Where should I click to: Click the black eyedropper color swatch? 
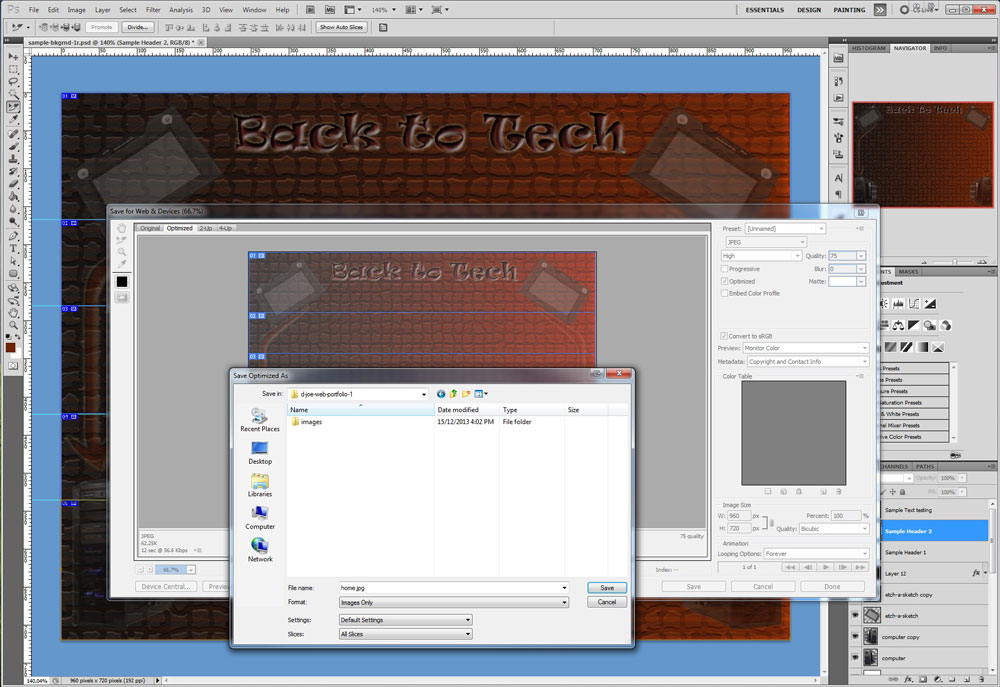[x=122, y=281]
